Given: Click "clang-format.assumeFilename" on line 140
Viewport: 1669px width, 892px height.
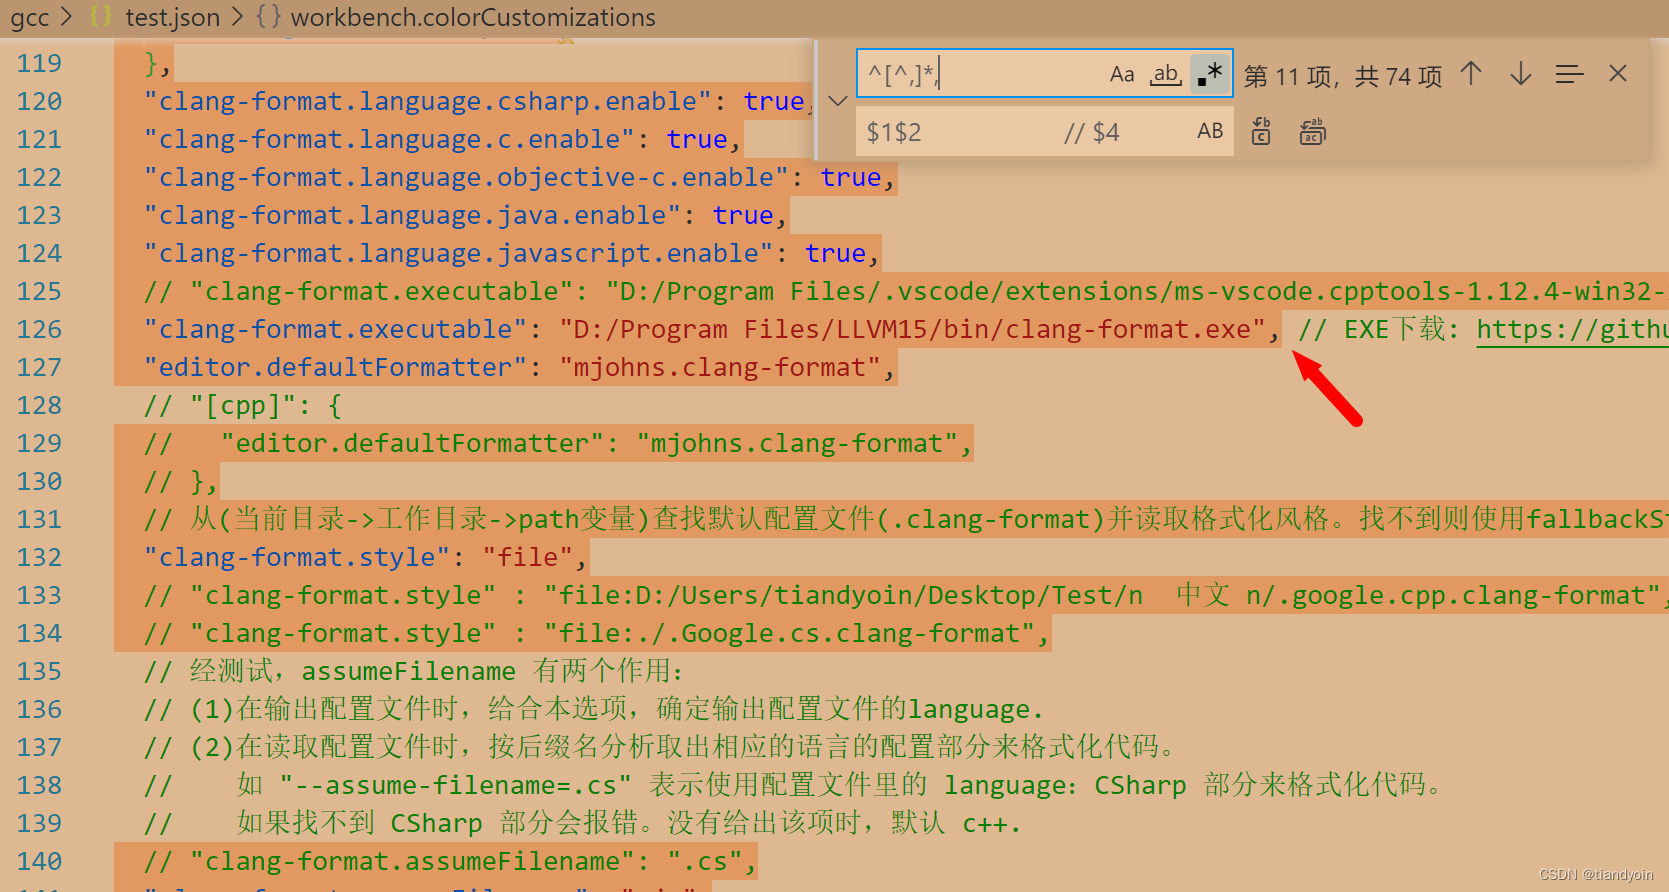Looking at the screenshot, I should point(412,861).
